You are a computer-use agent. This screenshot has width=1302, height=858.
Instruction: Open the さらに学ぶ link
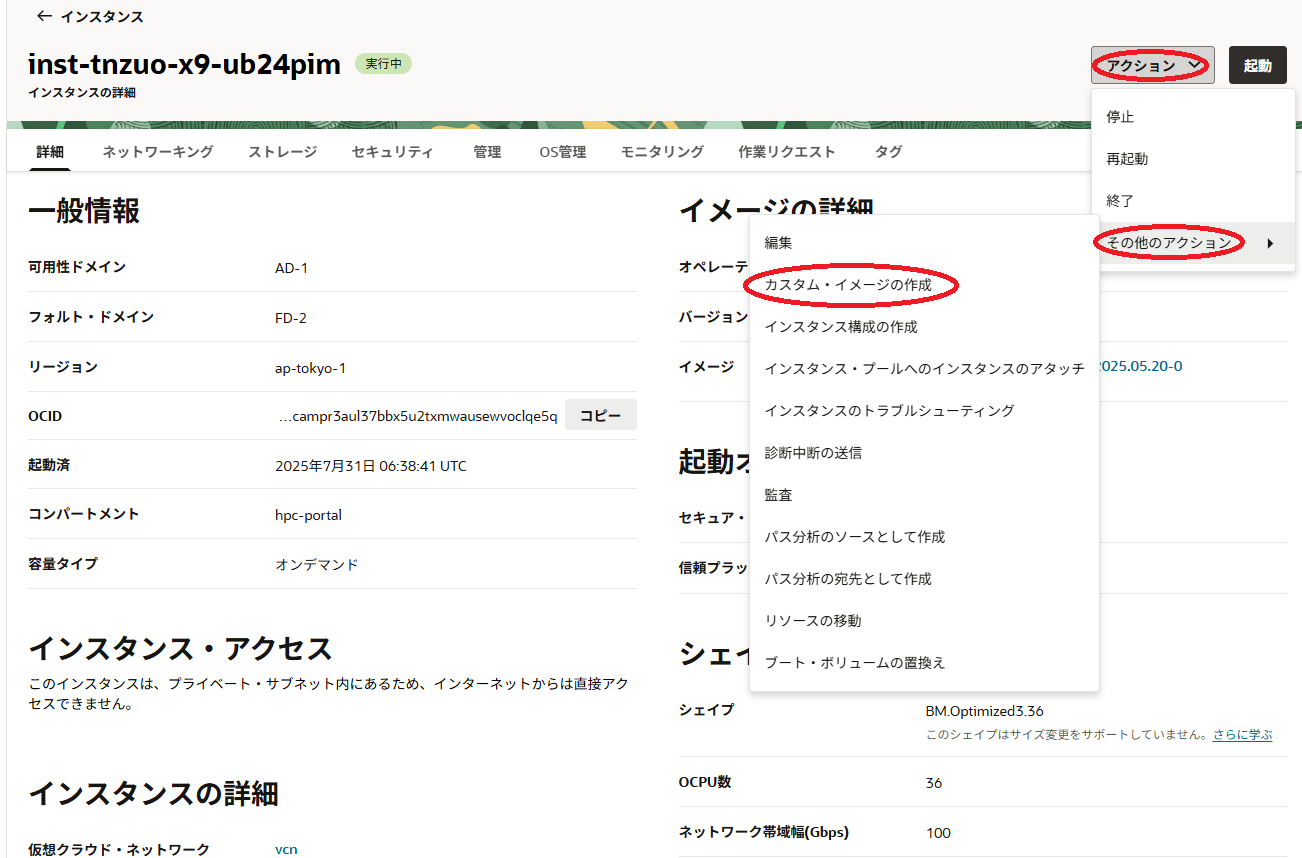point(1242,735)
